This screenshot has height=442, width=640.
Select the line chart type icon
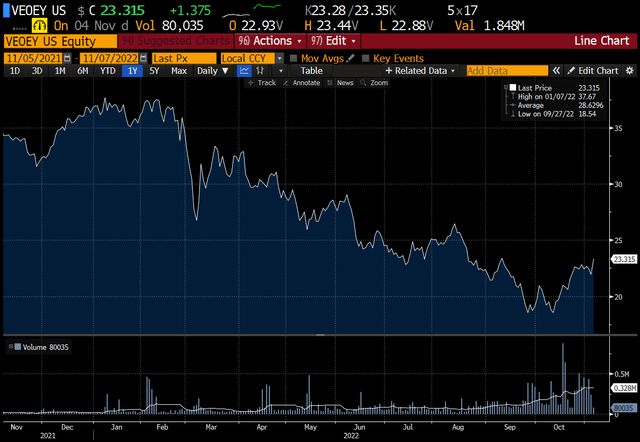tap(244, 71)
